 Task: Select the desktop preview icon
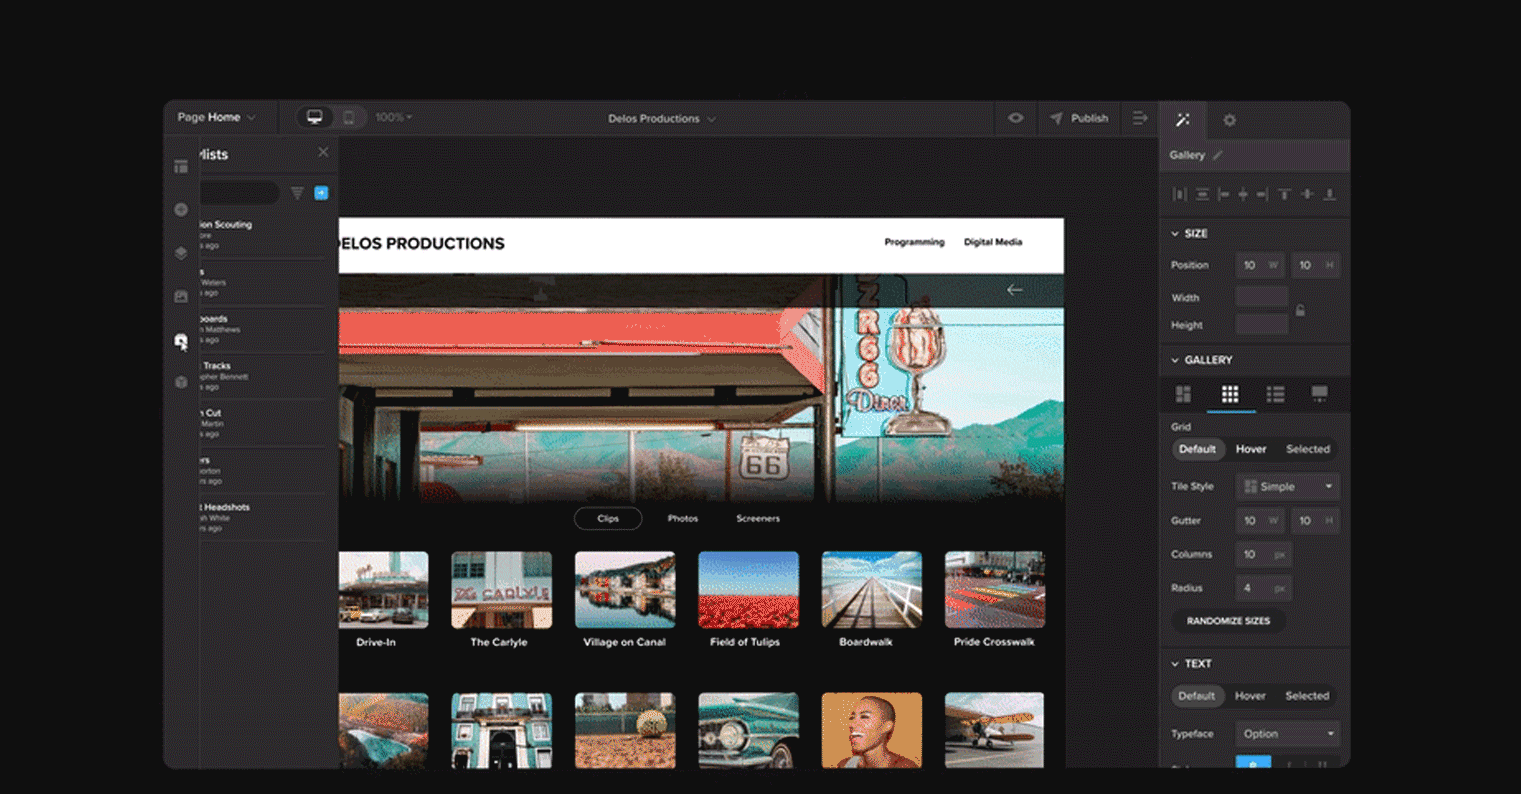coord(313,117)
